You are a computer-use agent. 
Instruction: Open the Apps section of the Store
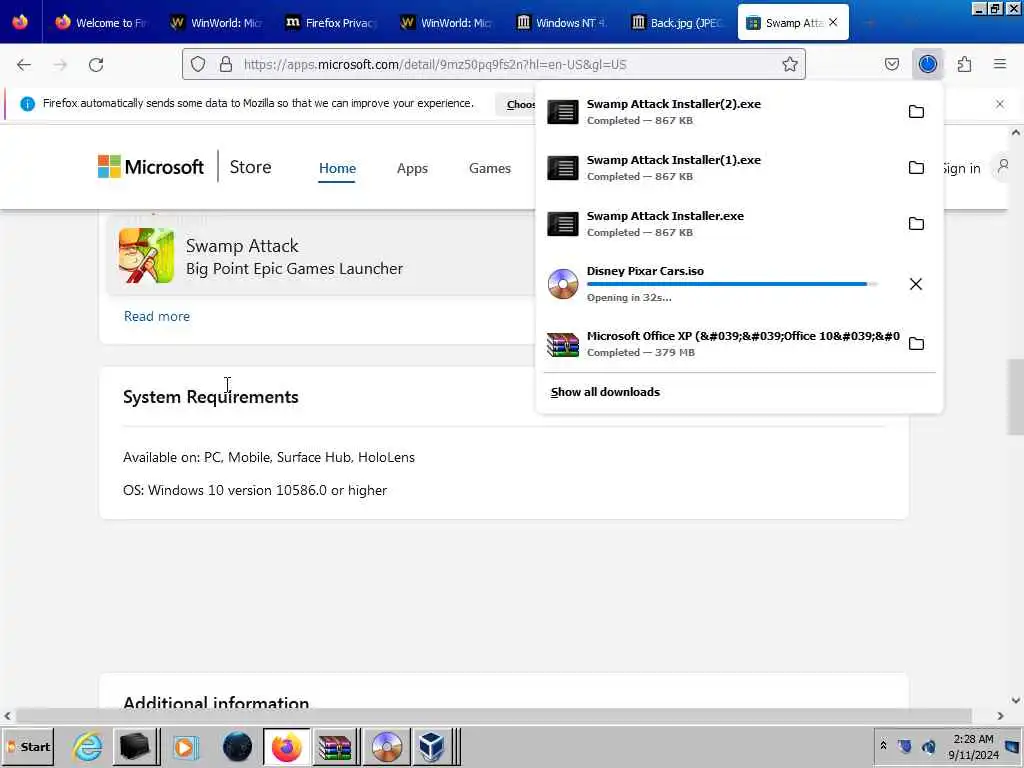[412, 168]
